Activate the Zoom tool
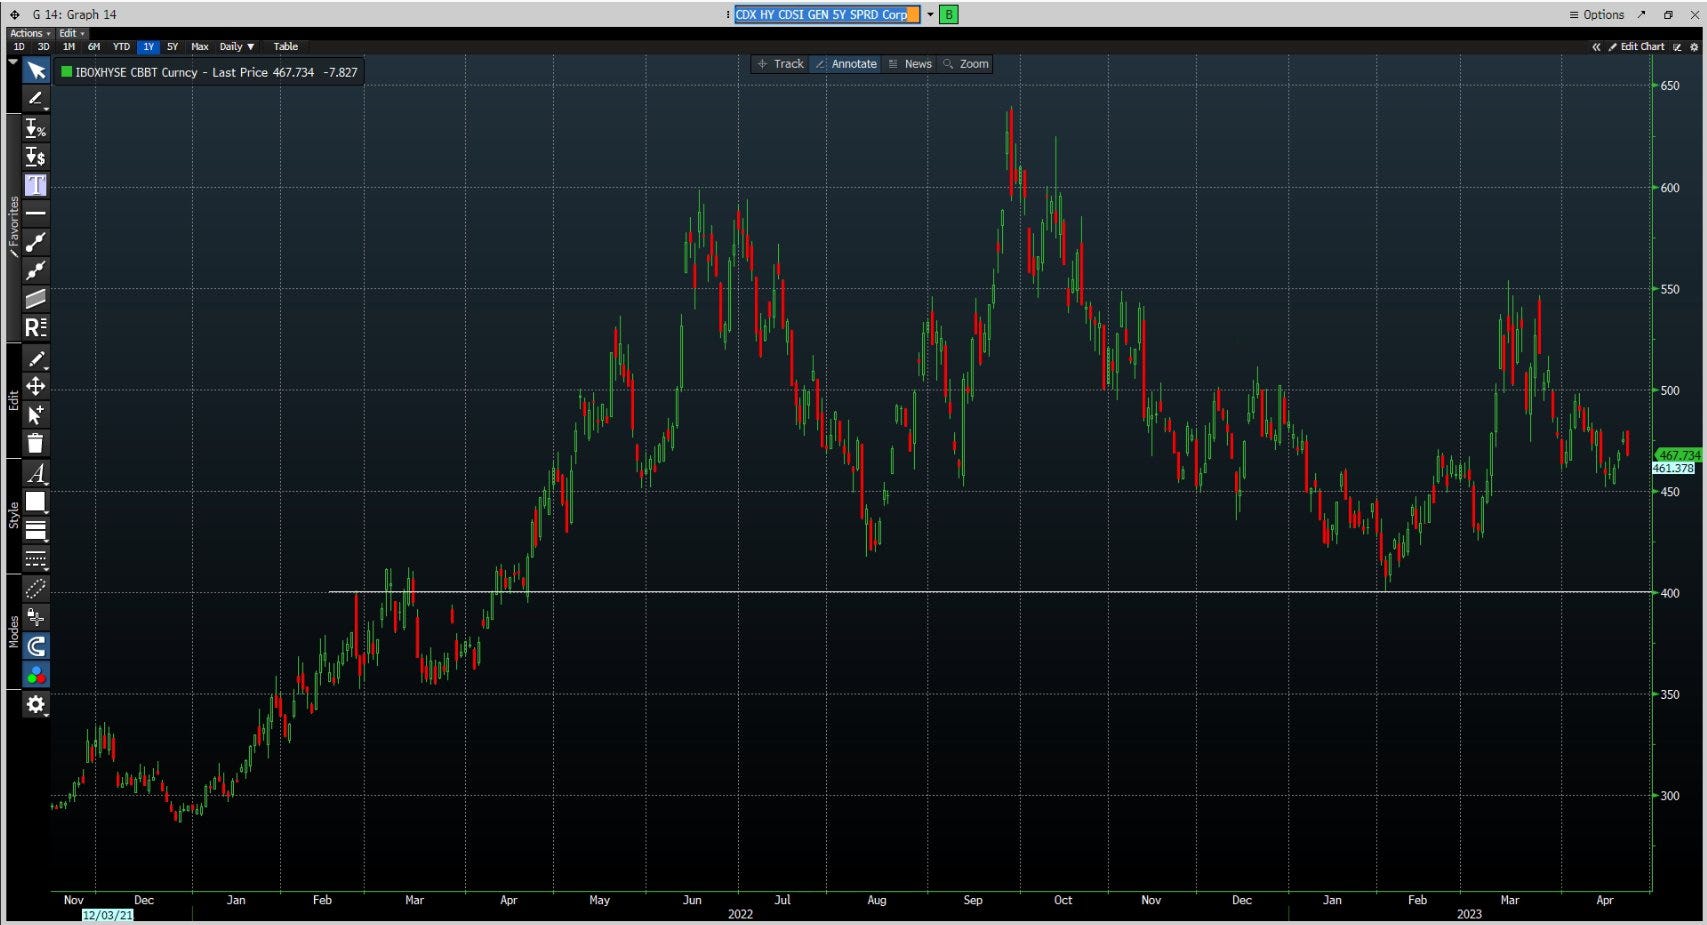This screenshot has width=1707, height=925. [x=966, y=64]
